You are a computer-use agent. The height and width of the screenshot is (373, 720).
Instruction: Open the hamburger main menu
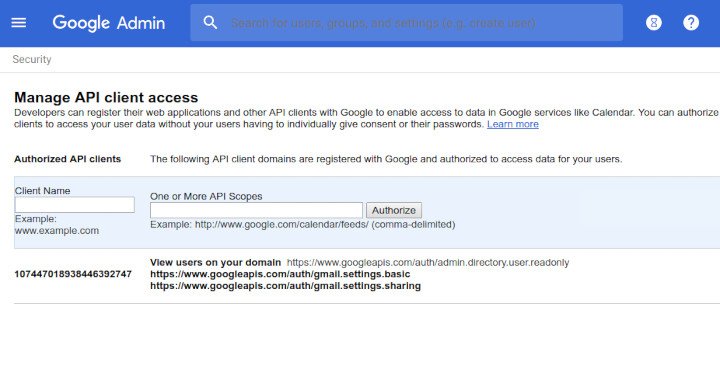(x=18, y=23)
